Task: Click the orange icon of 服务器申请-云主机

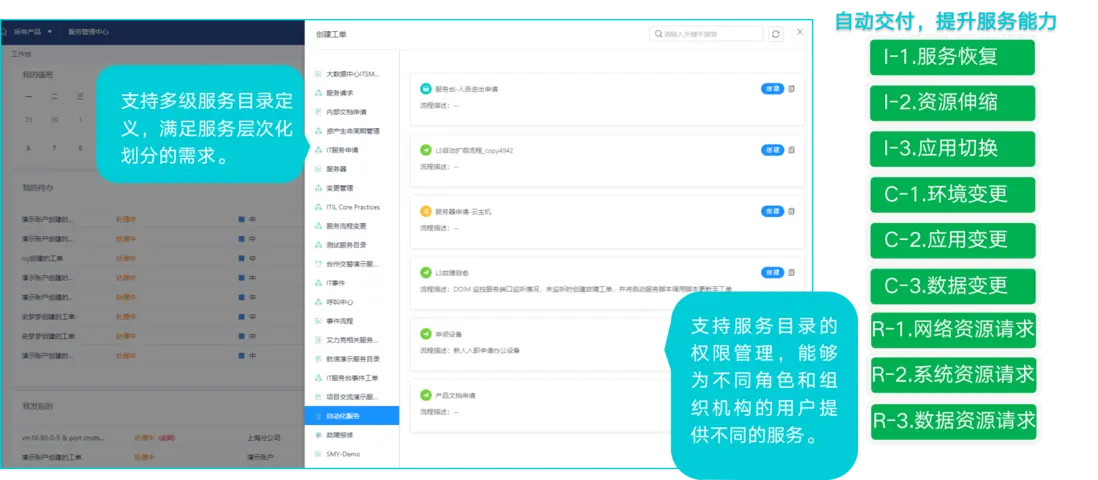Action: [426, 211]
